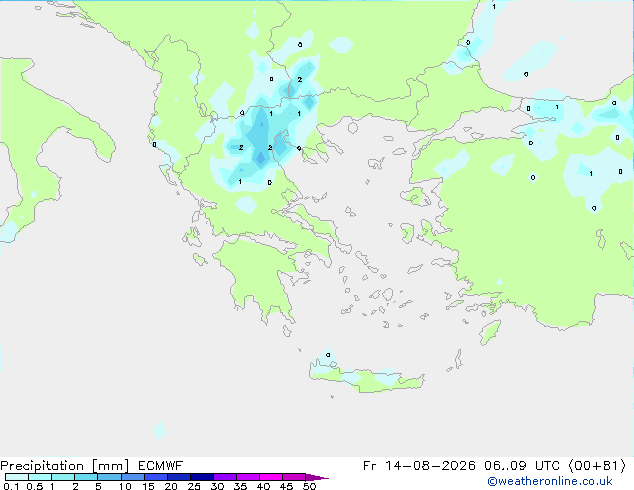This screenshot has height=490, width=634.
Task: Click the ECMWF model label
Action: pyautogui.click(x=161, y=466)
